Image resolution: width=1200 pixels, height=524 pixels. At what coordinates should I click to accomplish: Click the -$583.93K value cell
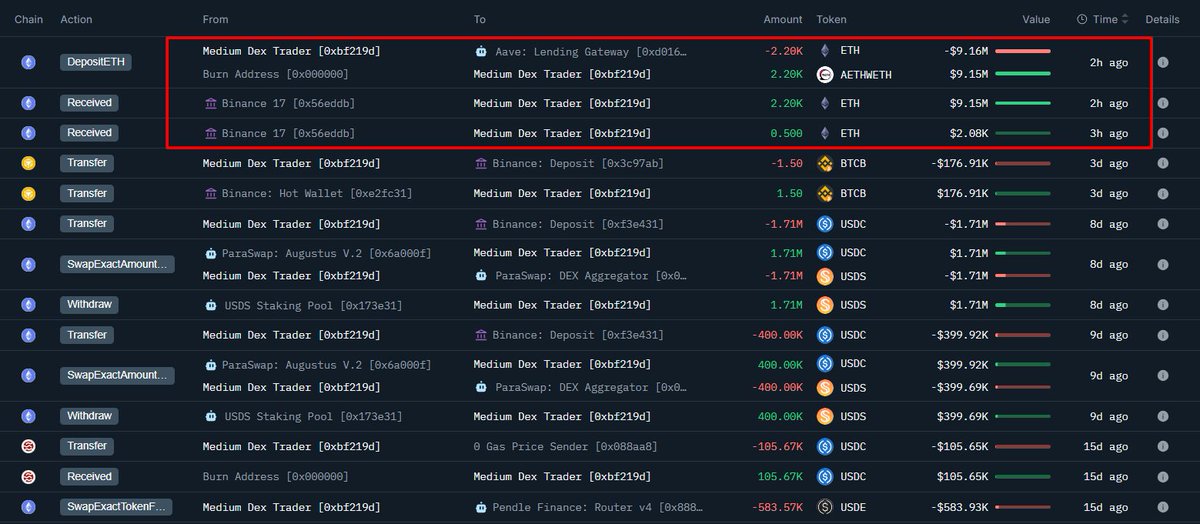961,507
